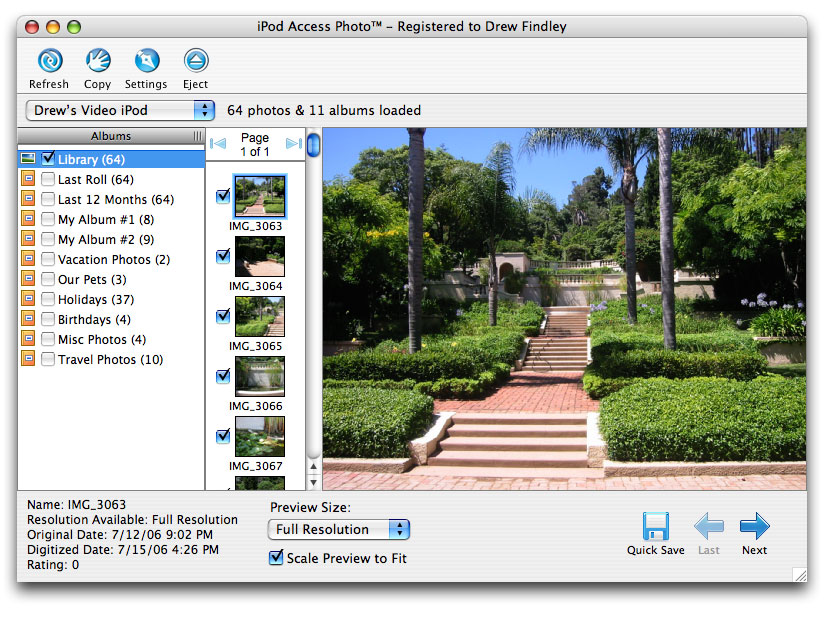Click the Refresh toolbar icon

[50, 61]
